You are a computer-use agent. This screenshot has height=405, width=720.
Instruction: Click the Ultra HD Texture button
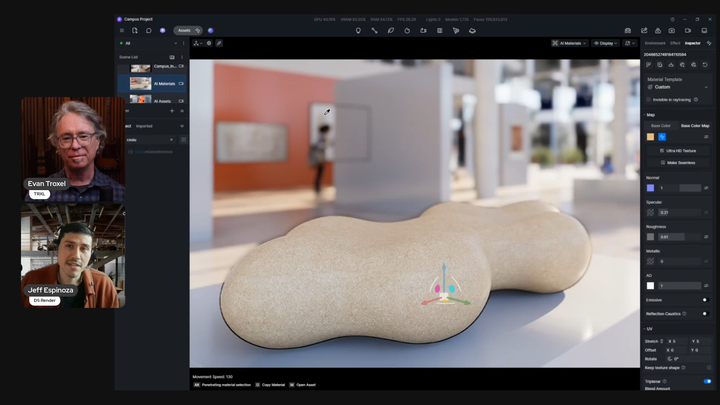coord(678,151)
